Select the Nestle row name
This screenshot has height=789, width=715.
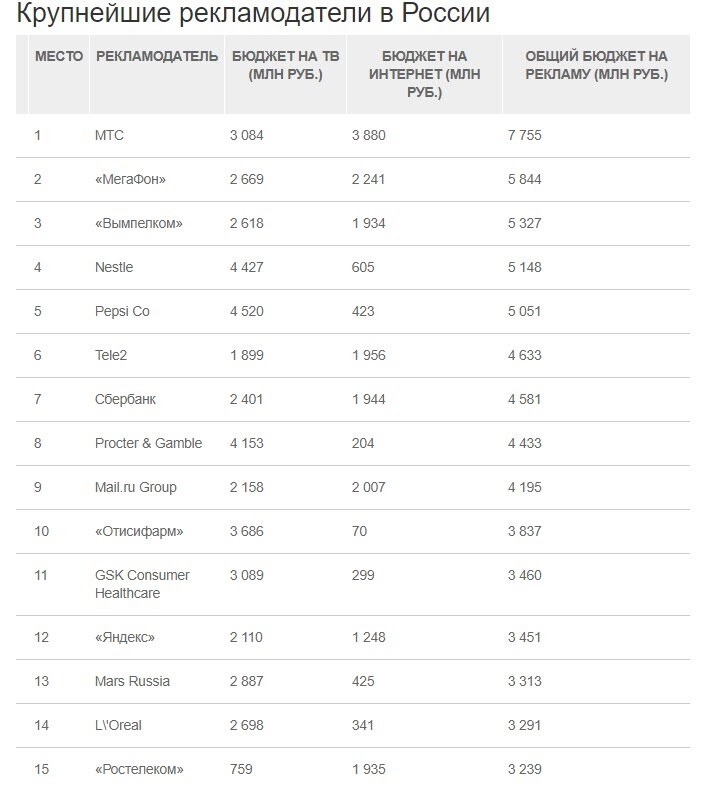pos(114,267)
